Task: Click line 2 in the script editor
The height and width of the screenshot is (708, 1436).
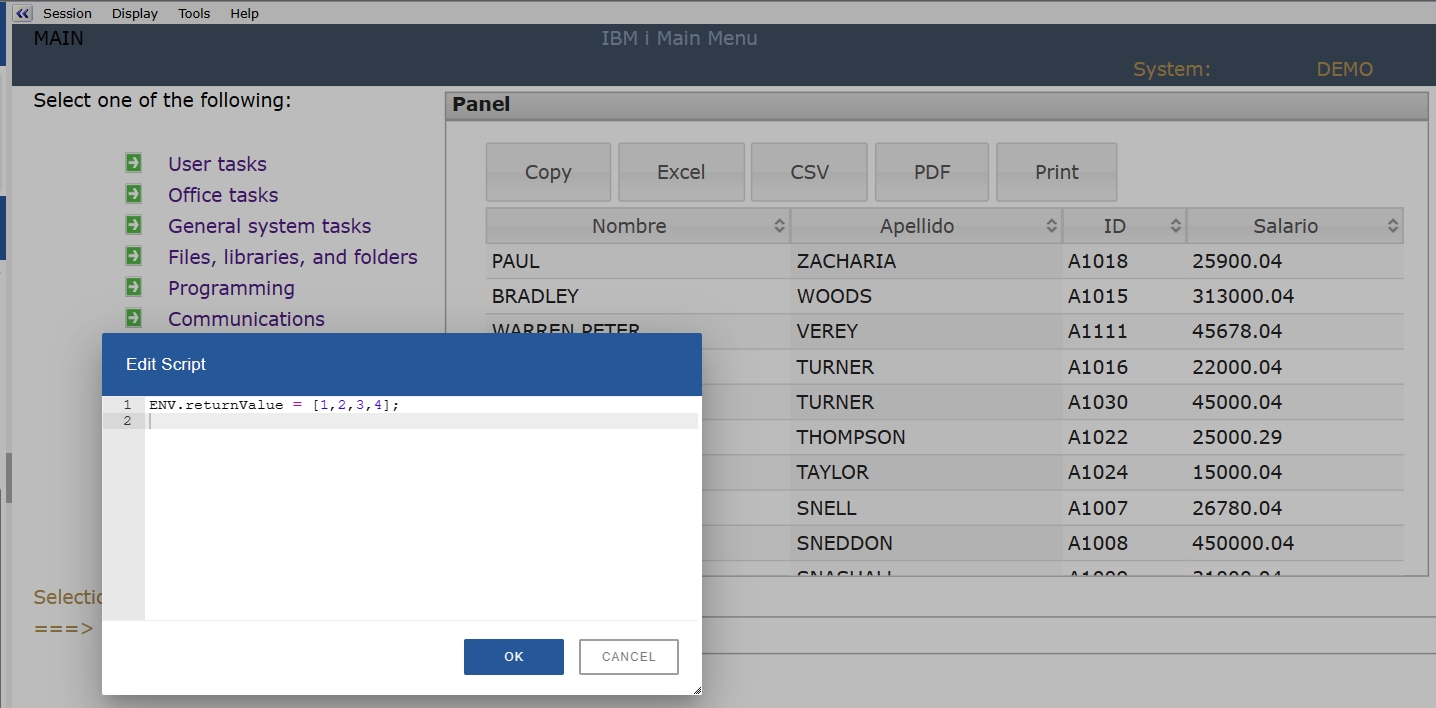Action: point(420,421)
